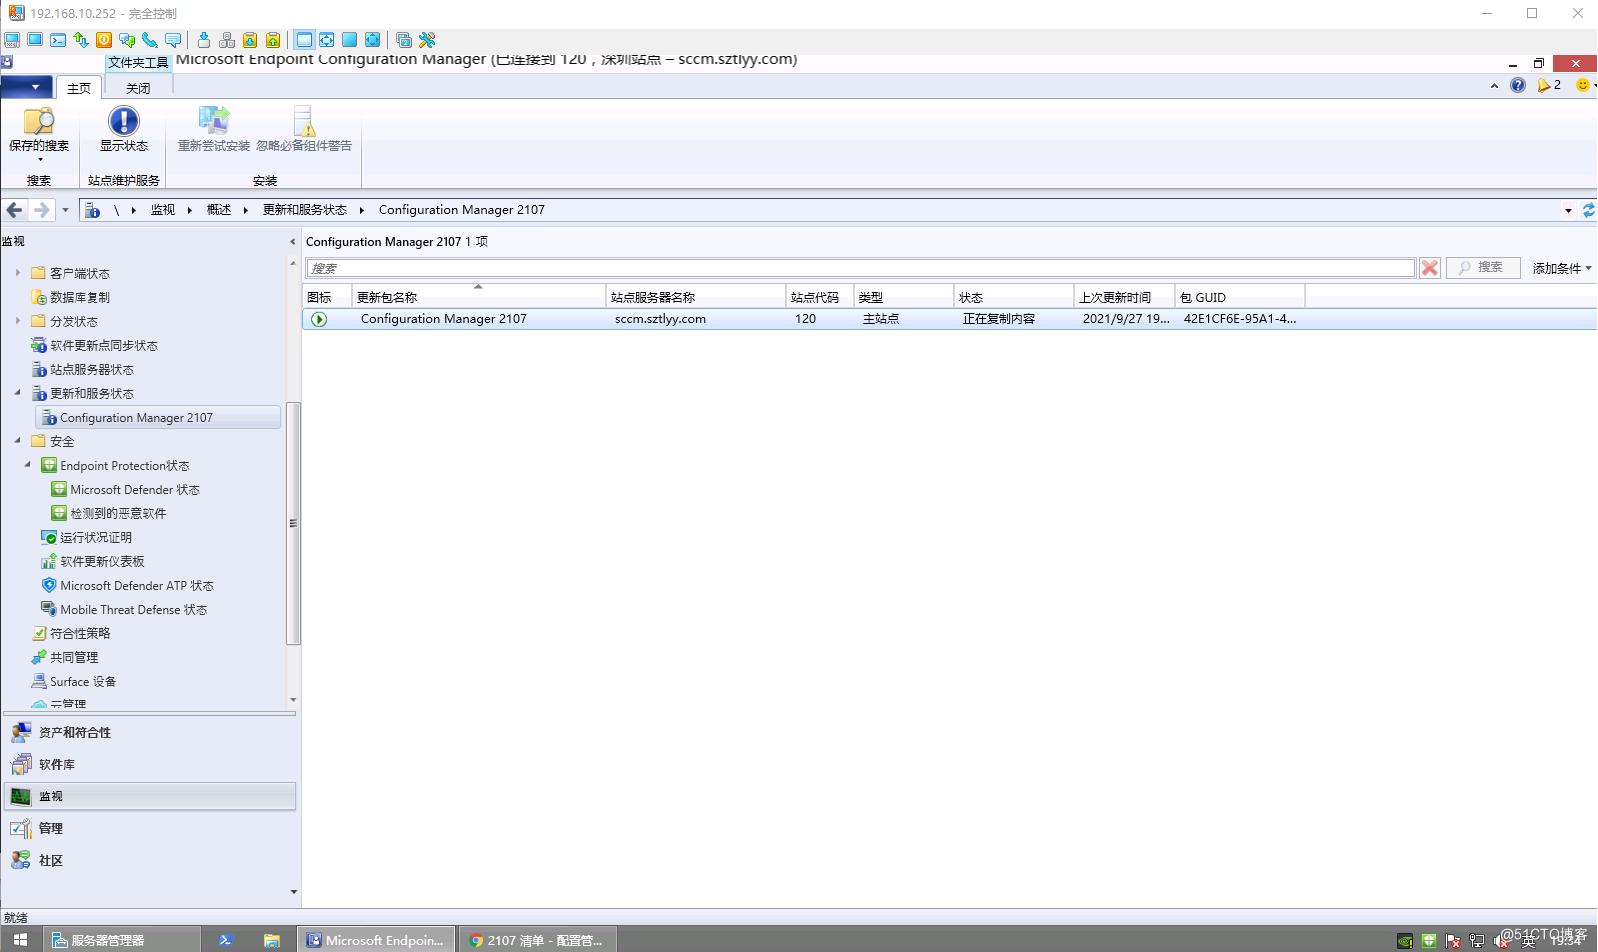Viewport: 1598px width, 952px height.
Task: Collapse the 更新和服务状态 tree node
Action: (18, 393)
